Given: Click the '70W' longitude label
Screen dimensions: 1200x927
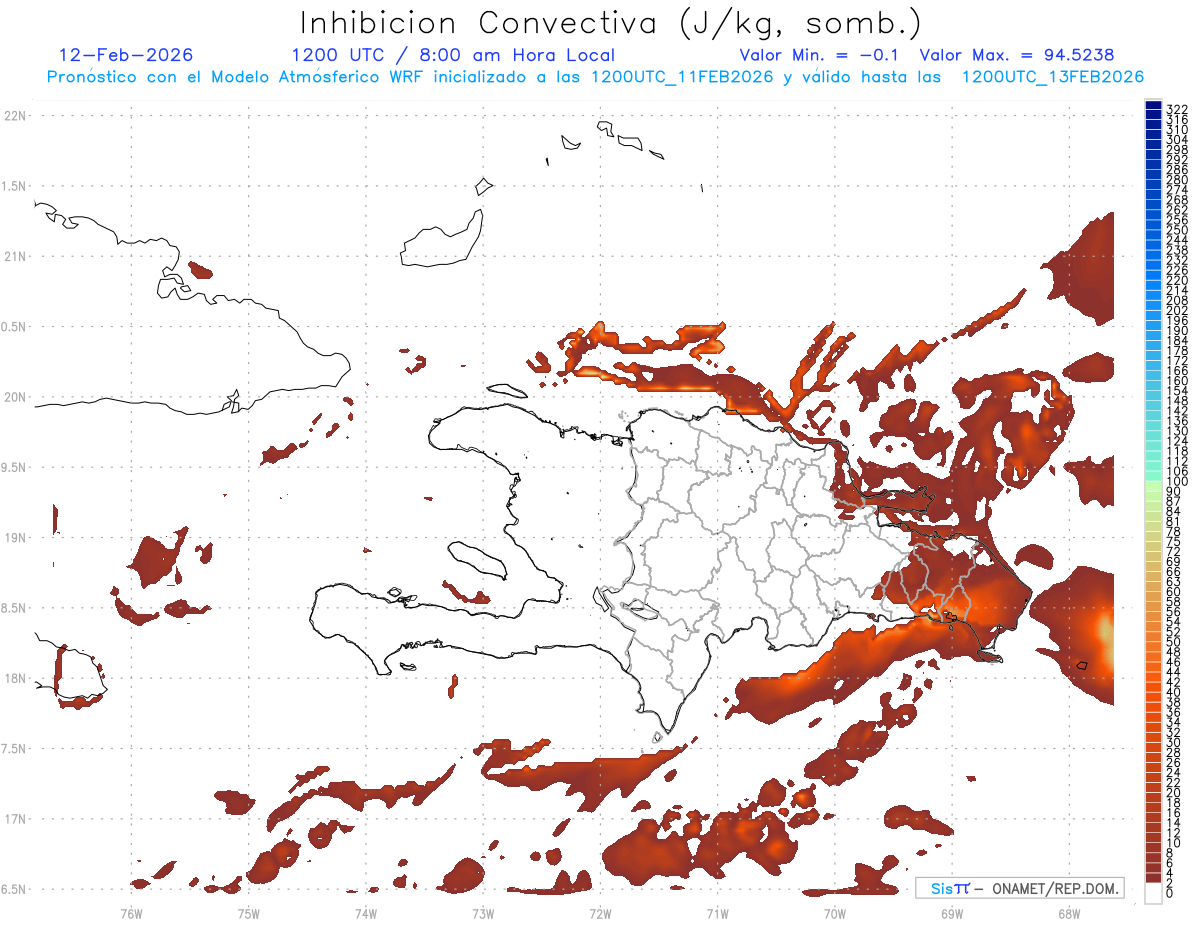Looking at the screenshot, I should pyautogui.click(x=835, y=913).
